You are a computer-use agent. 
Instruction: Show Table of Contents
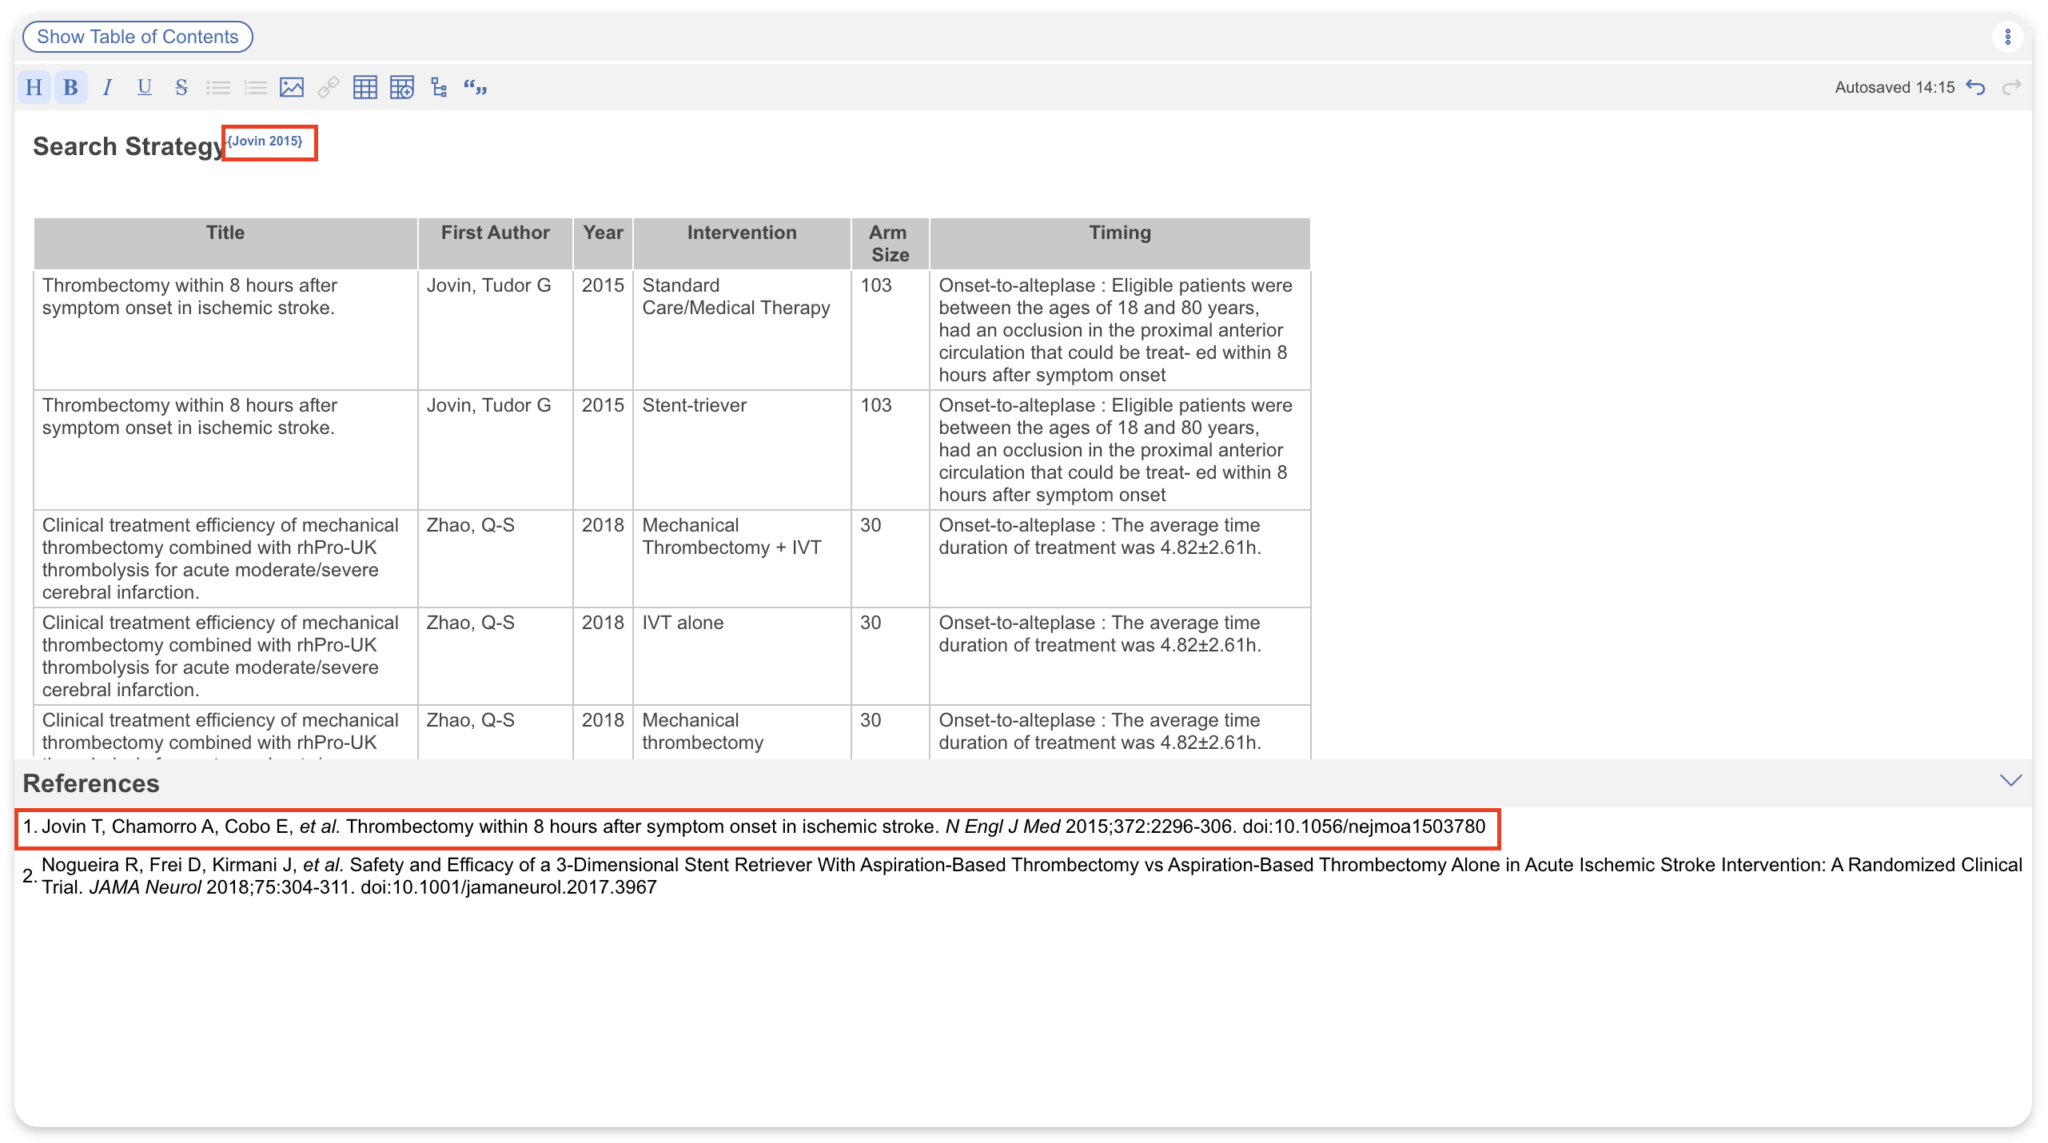coord(137,36)
